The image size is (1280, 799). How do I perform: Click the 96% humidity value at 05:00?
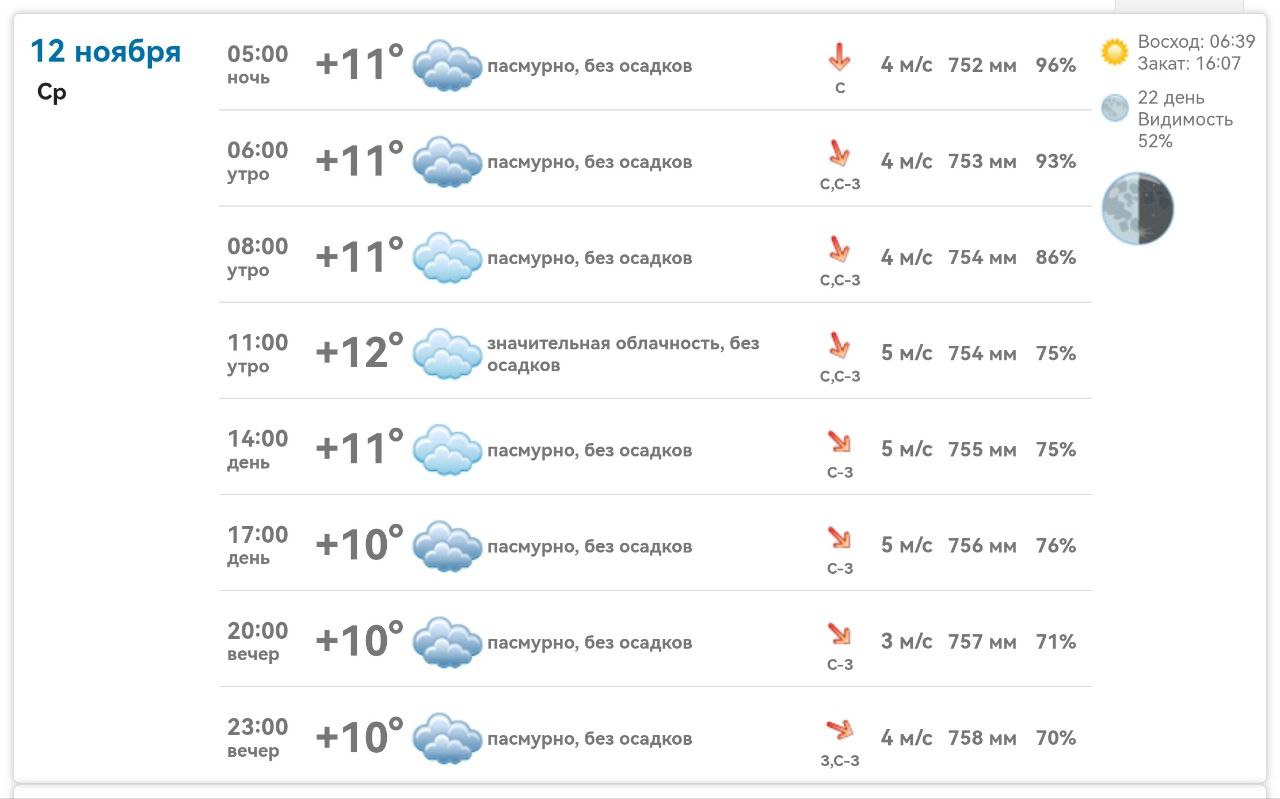1056,66
